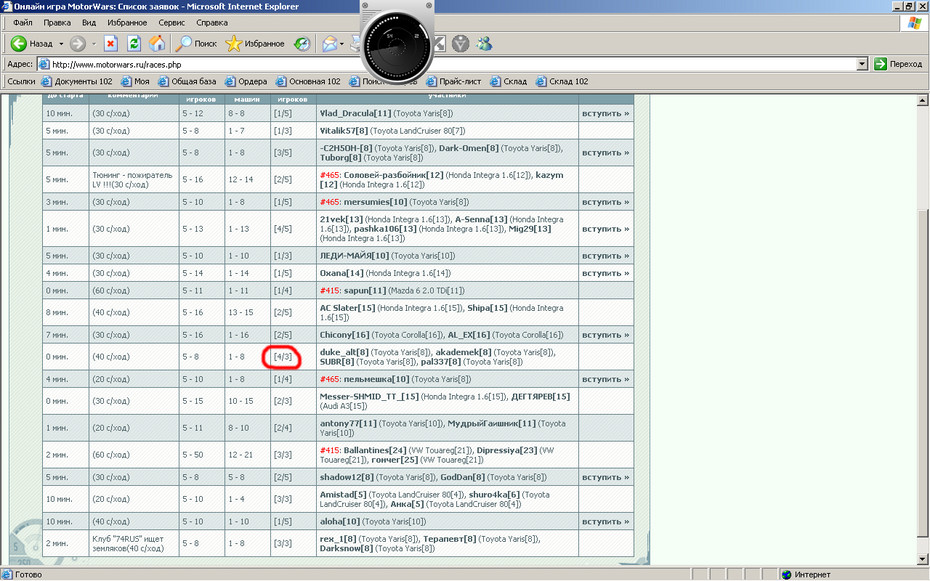Click player name AC Slater[15]
The image size is (930, 581).
tap(348, 308)
